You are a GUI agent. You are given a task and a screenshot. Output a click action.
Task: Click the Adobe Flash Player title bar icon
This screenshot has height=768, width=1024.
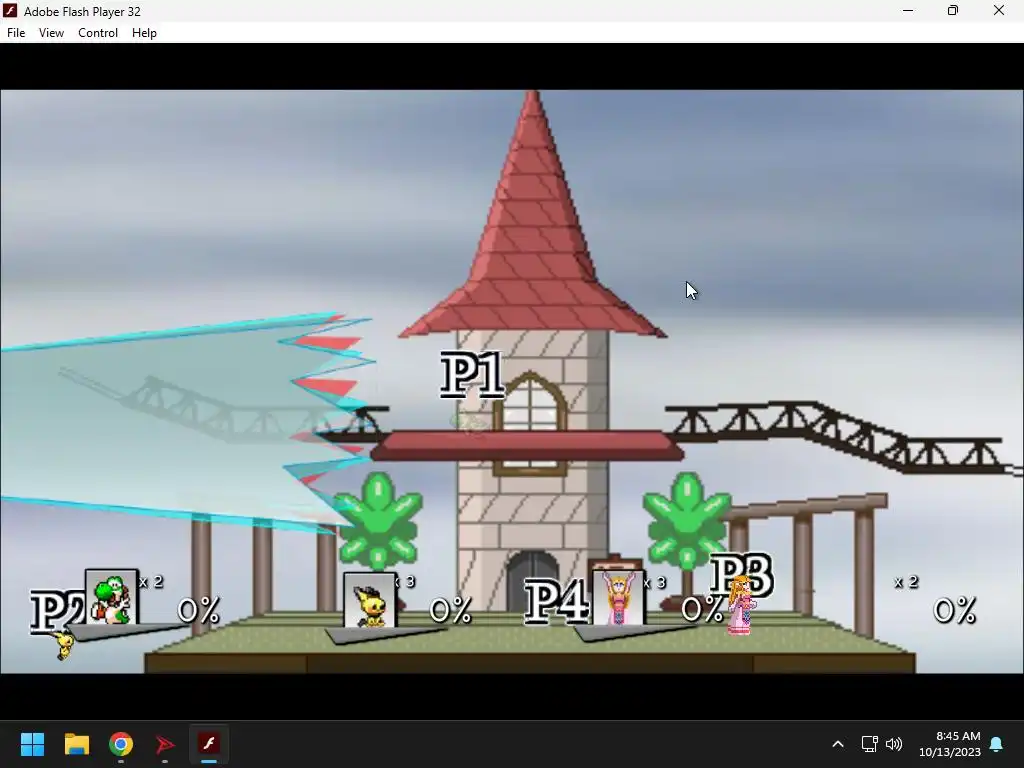10,11
